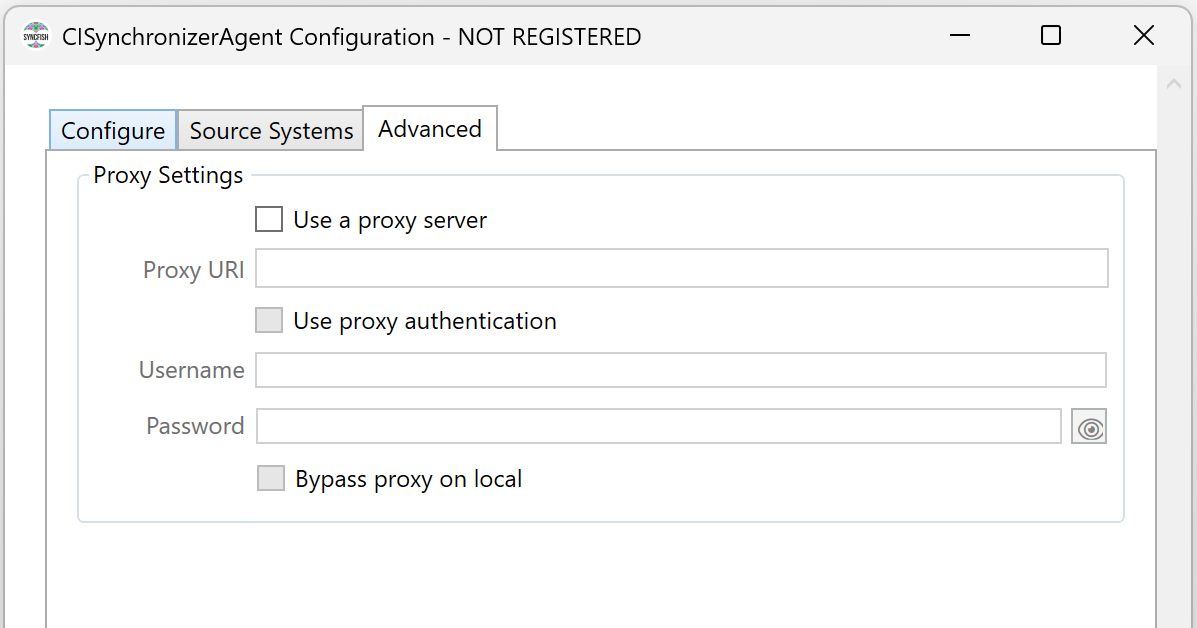Click the Password entry field

tap(659, 426)
